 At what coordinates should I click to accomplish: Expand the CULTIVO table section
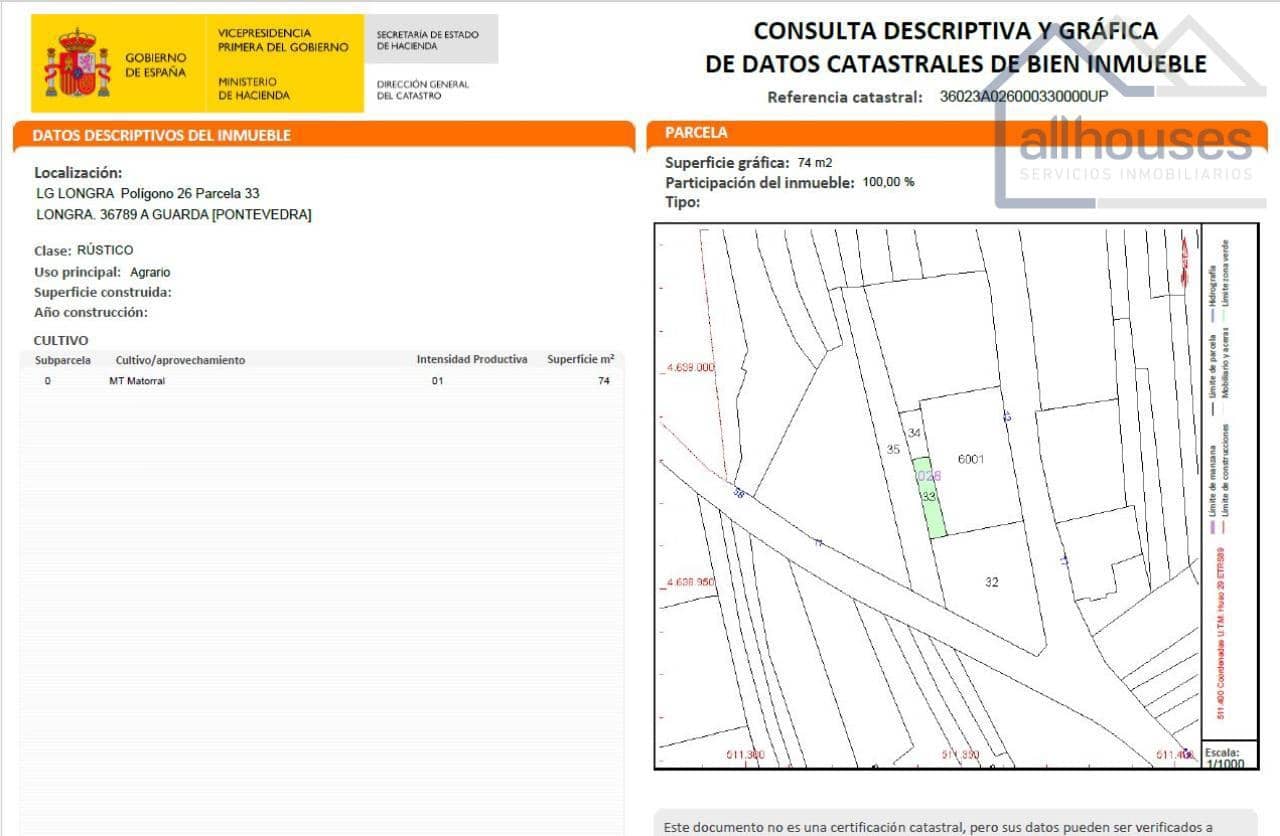[60, 340]
